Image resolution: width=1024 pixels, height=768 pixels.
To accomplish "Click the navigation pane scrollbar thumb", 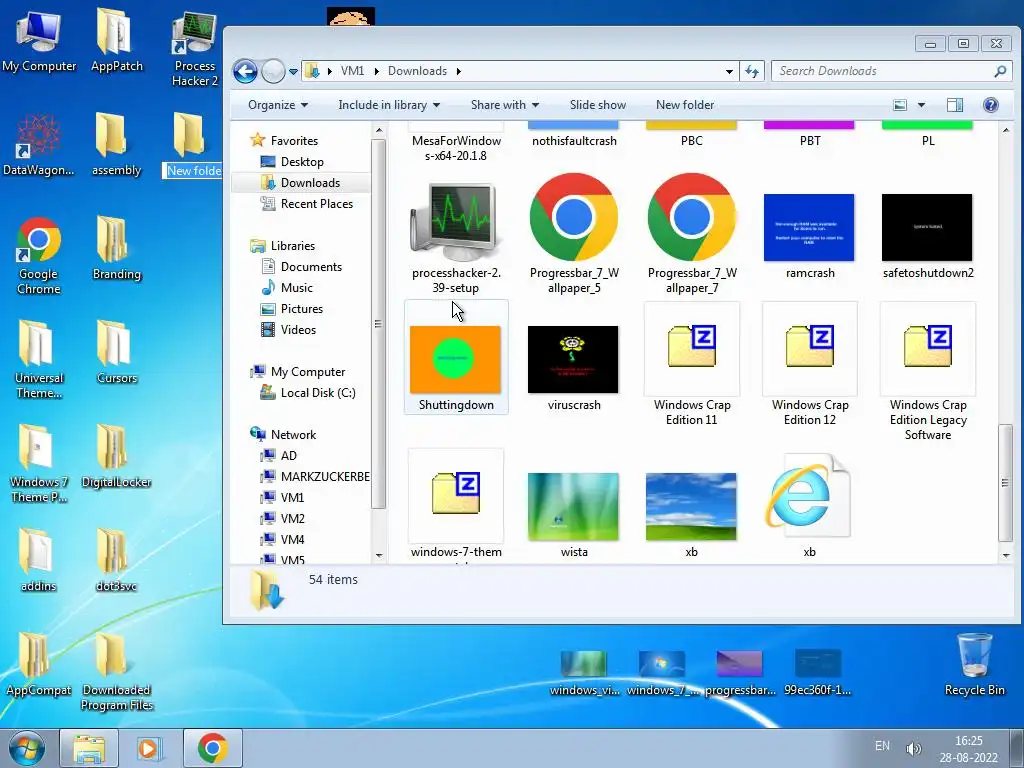I will tap(378, 323).
